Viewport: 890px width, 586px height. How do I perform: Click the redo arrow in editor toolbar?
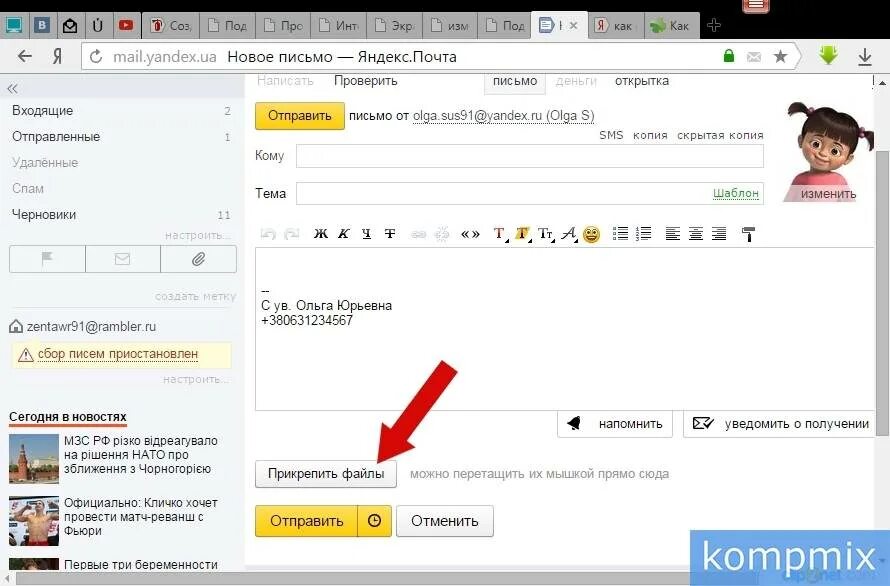[x=291, y=233]
